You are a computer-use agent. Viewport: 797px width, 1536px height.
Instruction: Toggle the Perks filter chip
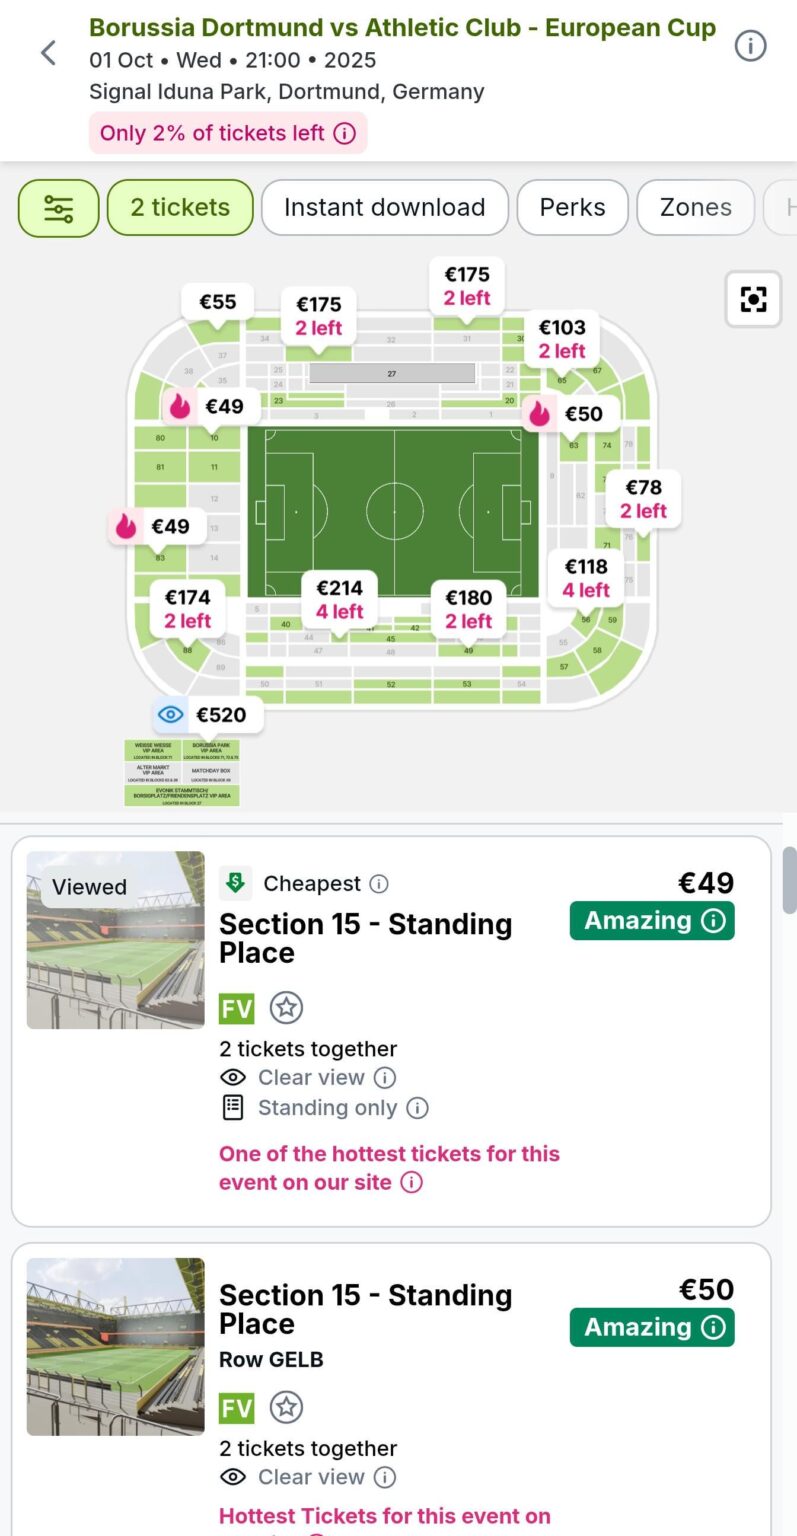572,208
